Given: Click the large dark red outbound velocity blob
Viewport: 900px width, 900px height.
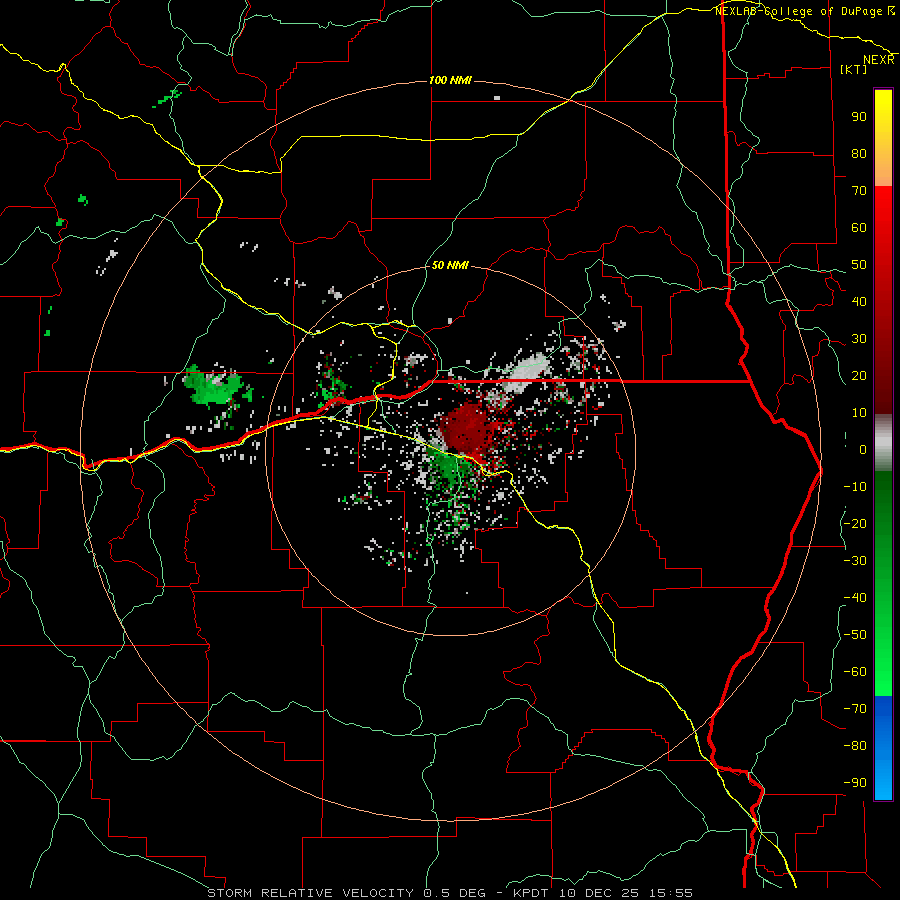Looking at the screenshot, I should coord(468,428).
